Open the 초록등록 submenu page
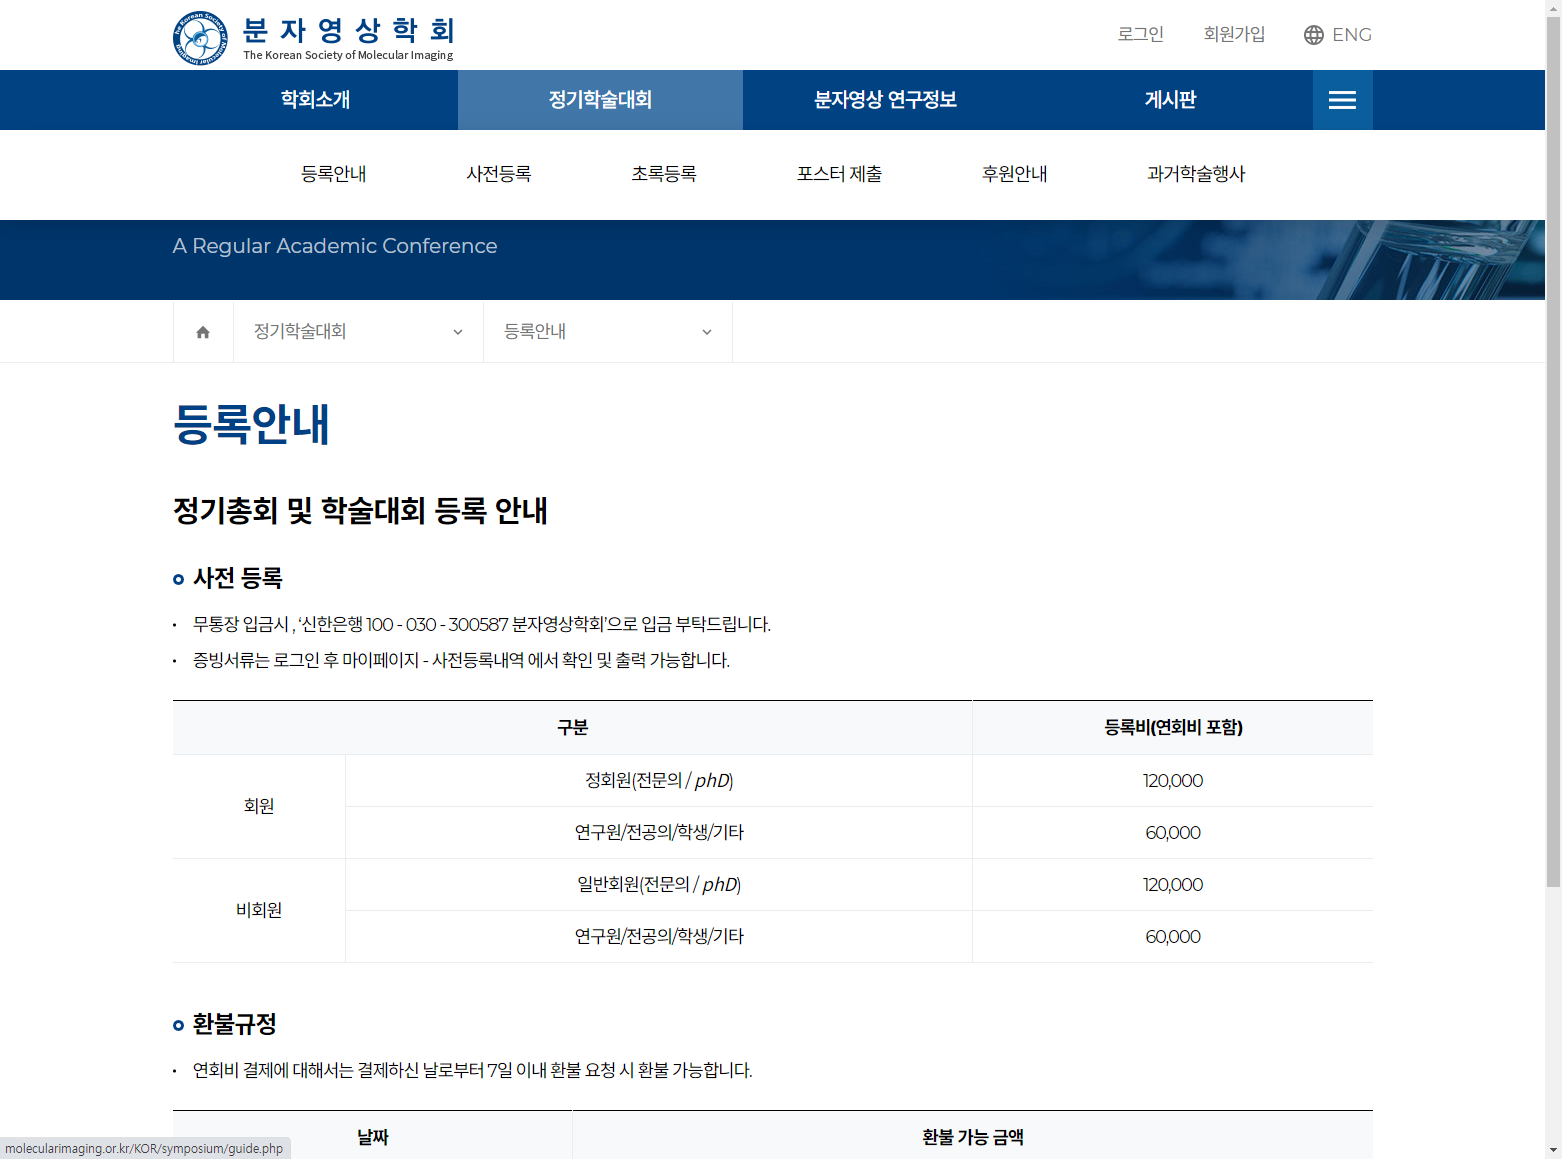The image size is (1562, 1159). [663, 174]
